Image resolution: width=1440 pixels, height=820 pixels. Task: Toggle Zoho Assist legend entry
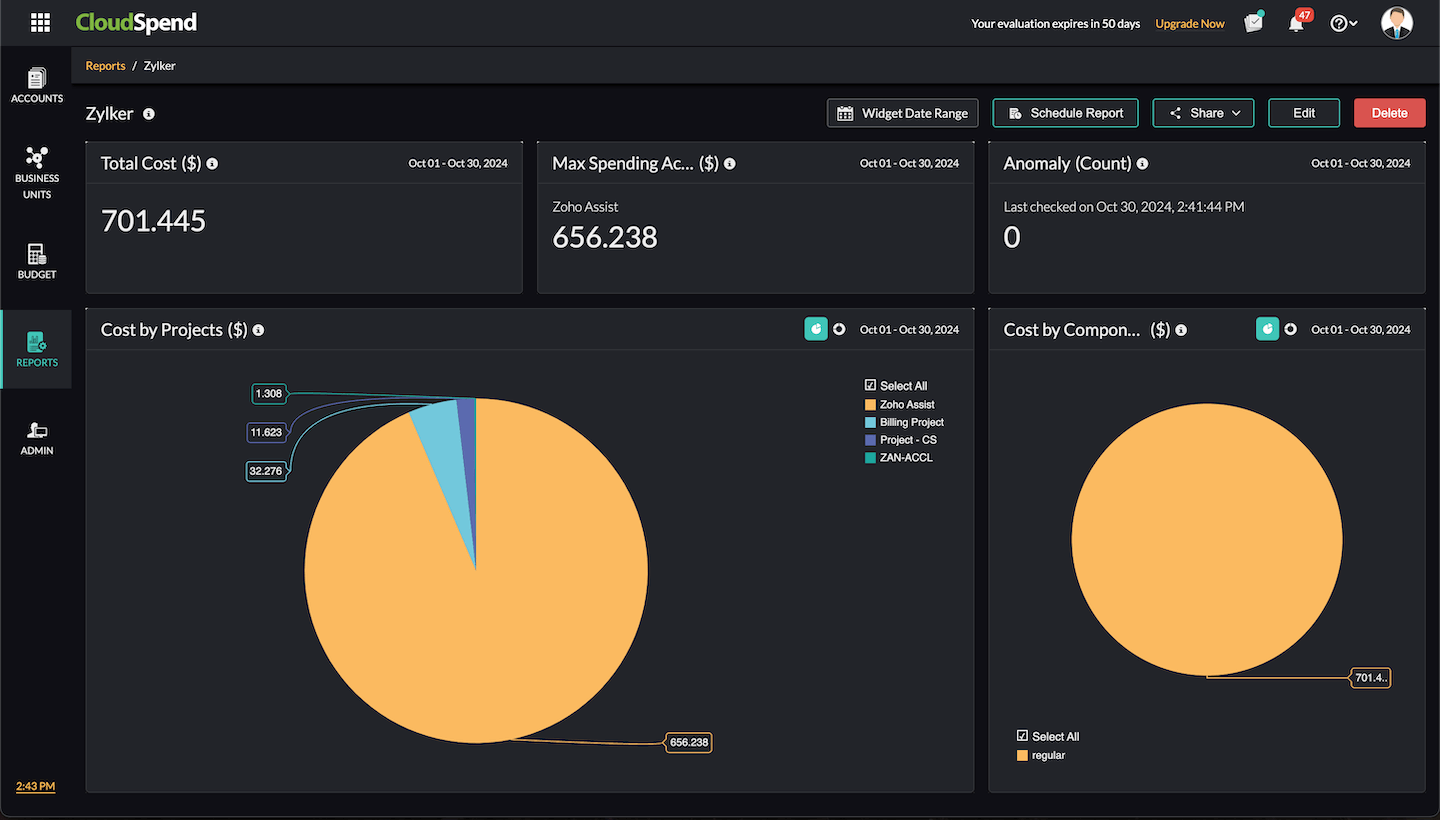point(906,405)
